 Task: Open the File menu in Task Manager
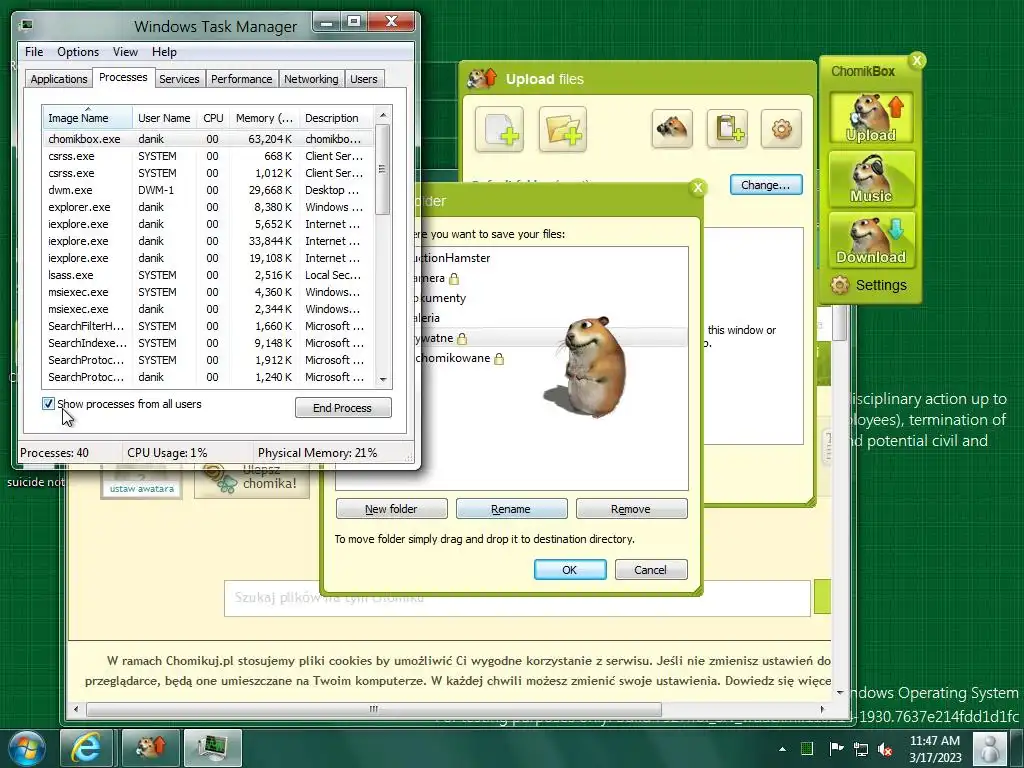(34, 52)
